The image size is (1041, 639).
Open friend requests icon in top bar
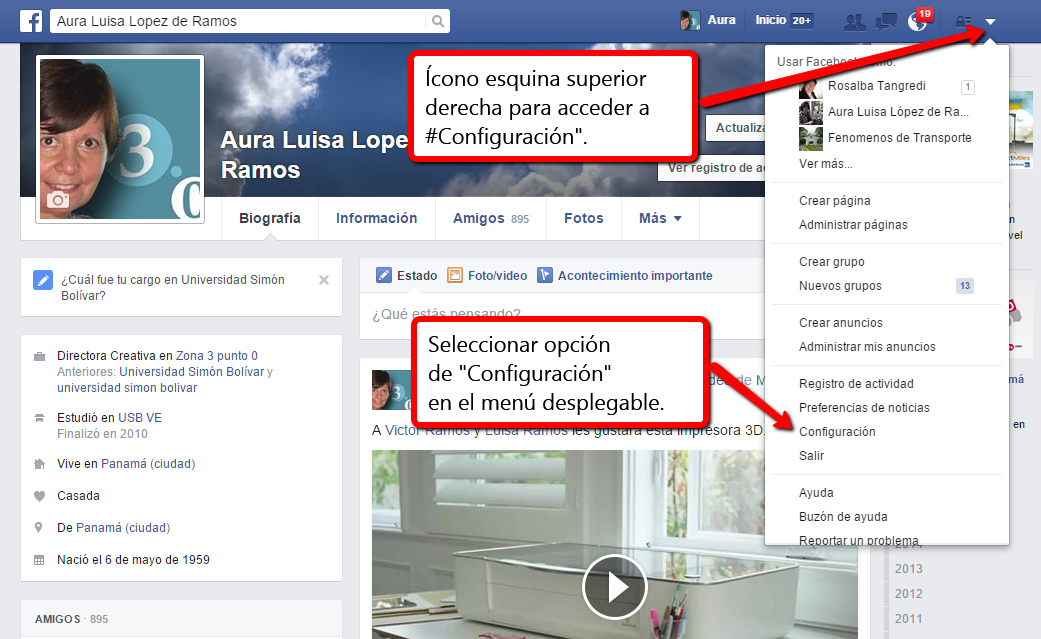(x=854, y=22)
